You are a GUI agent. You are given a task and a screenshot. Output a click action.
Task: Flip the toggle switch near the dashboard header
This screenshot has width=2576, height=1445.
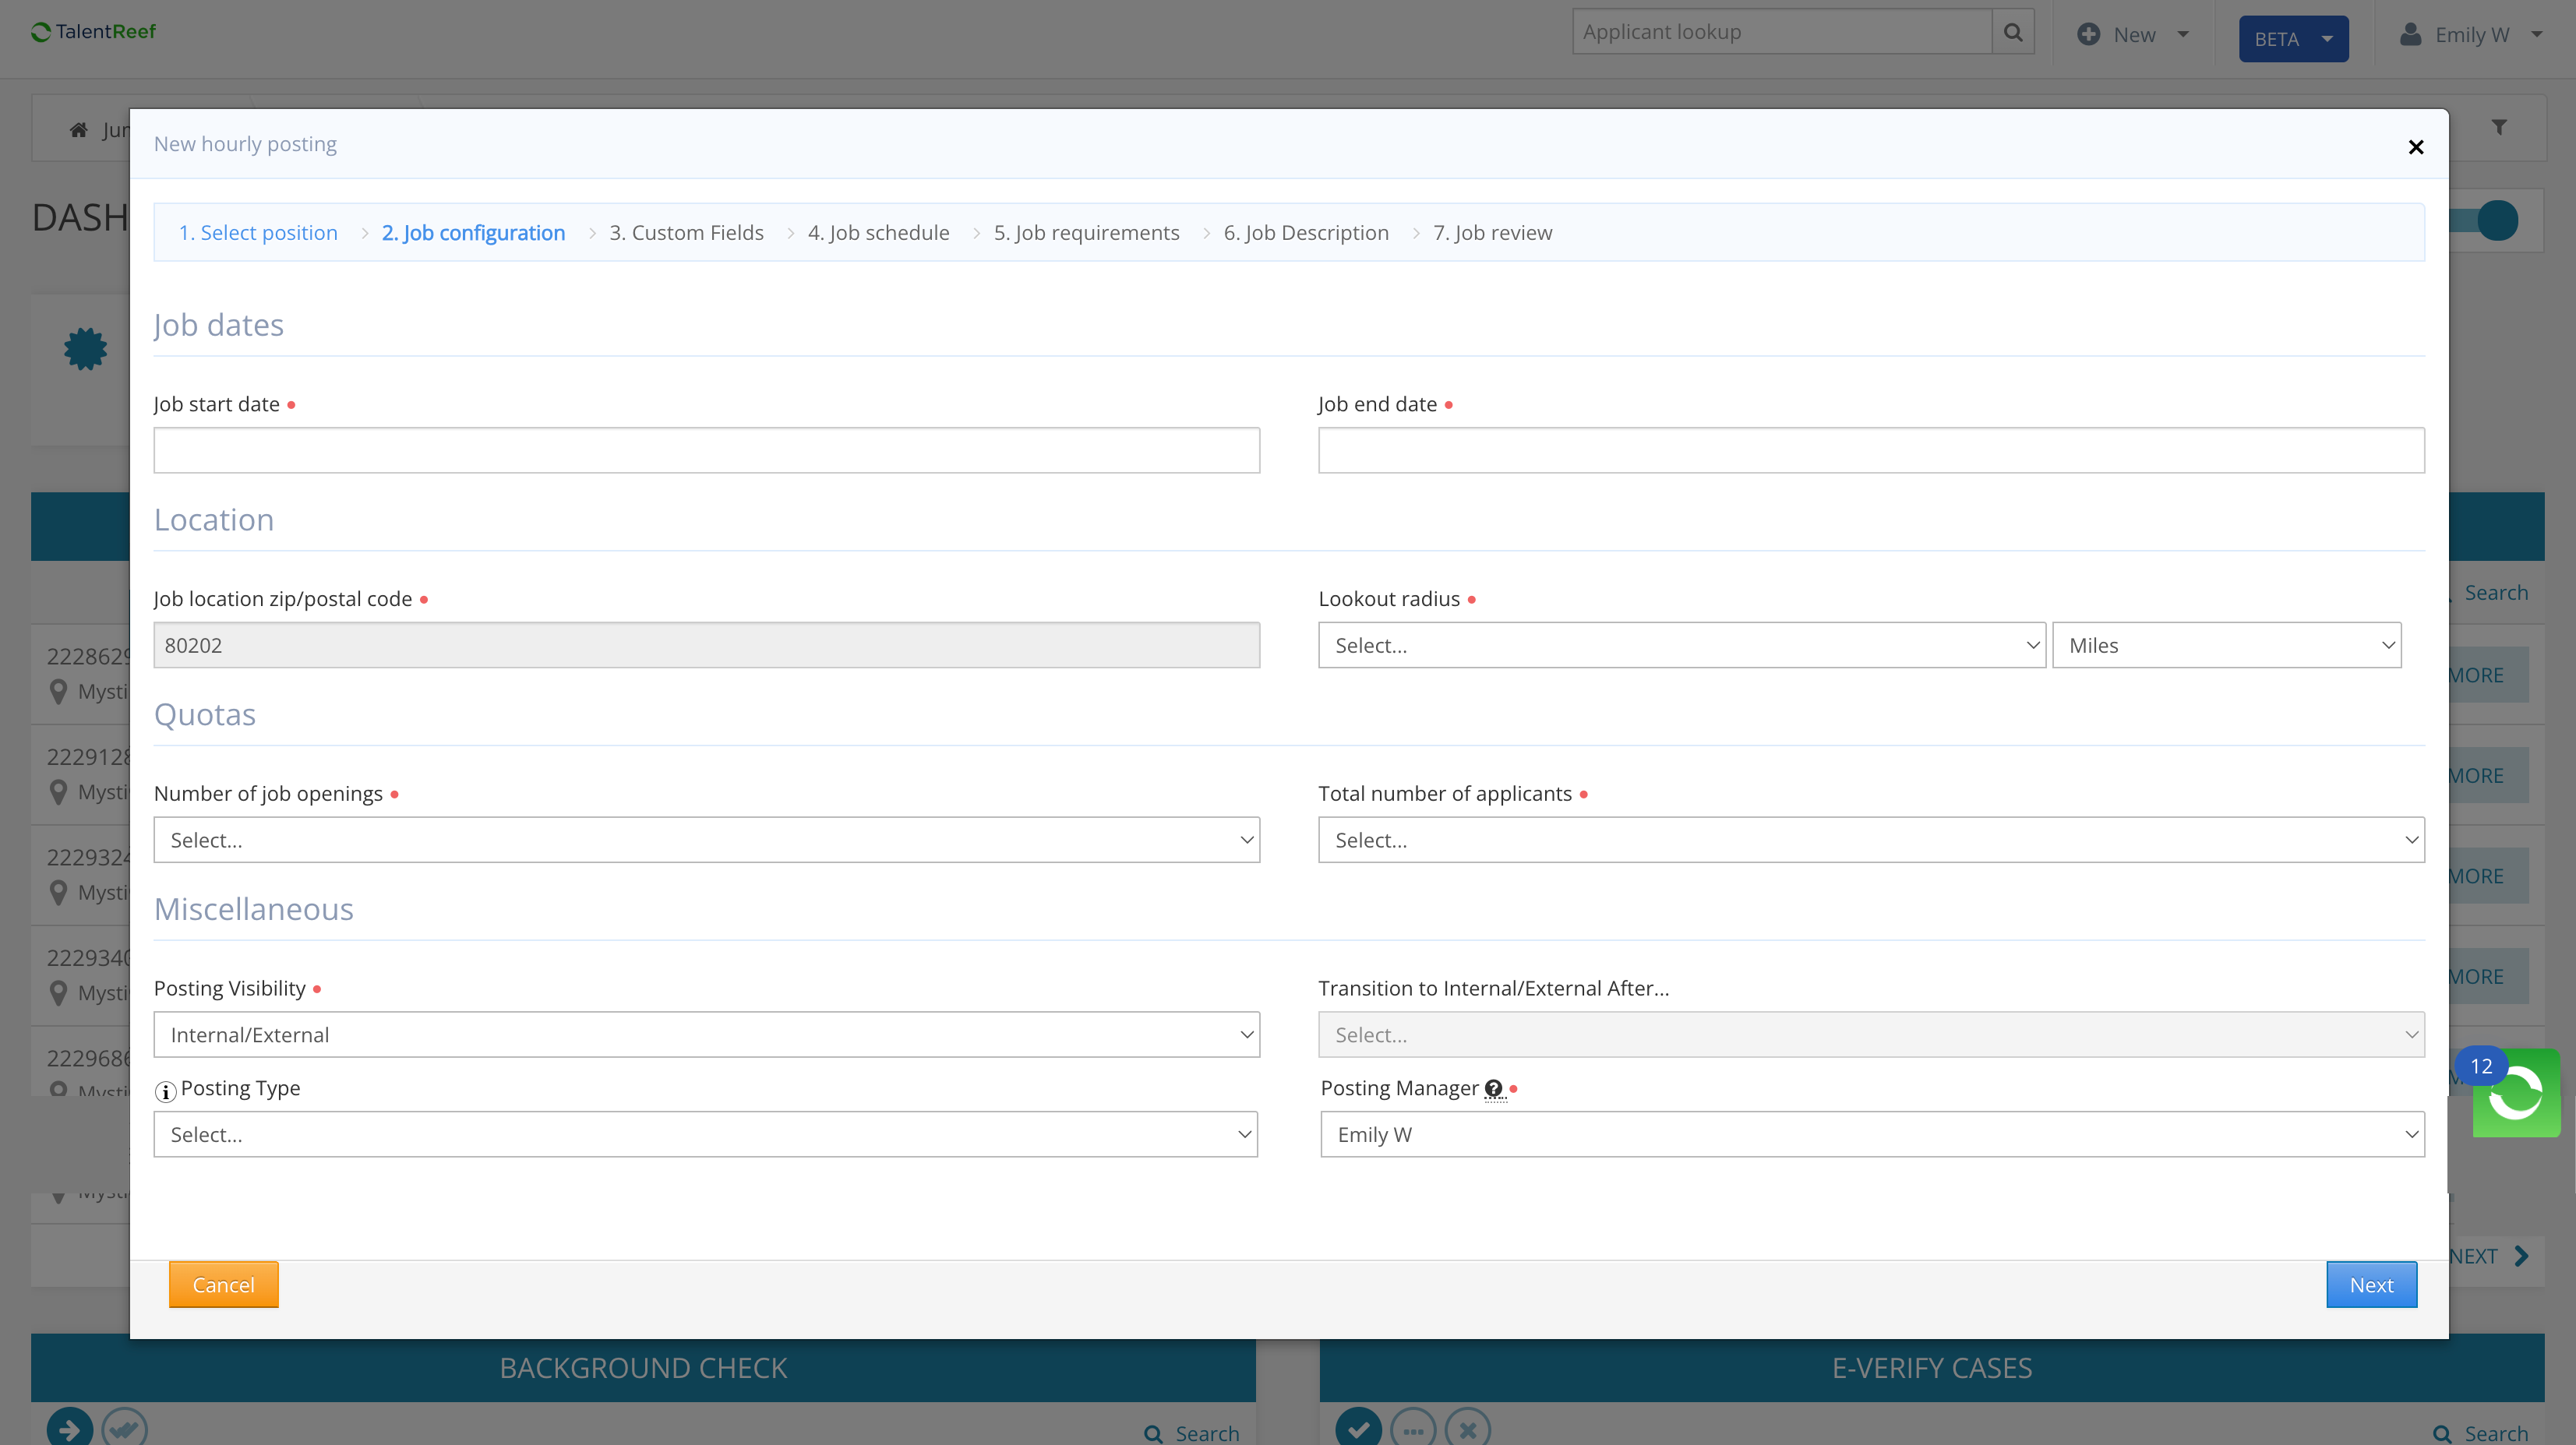click(x=2497, y=220)
